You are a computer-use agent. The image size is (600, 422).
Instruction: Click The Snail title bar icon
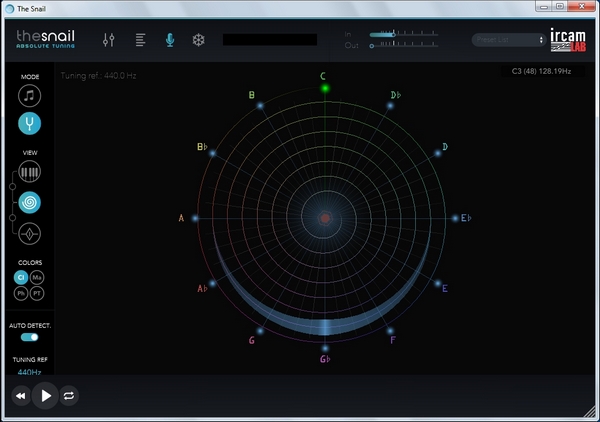pos(10,9)
